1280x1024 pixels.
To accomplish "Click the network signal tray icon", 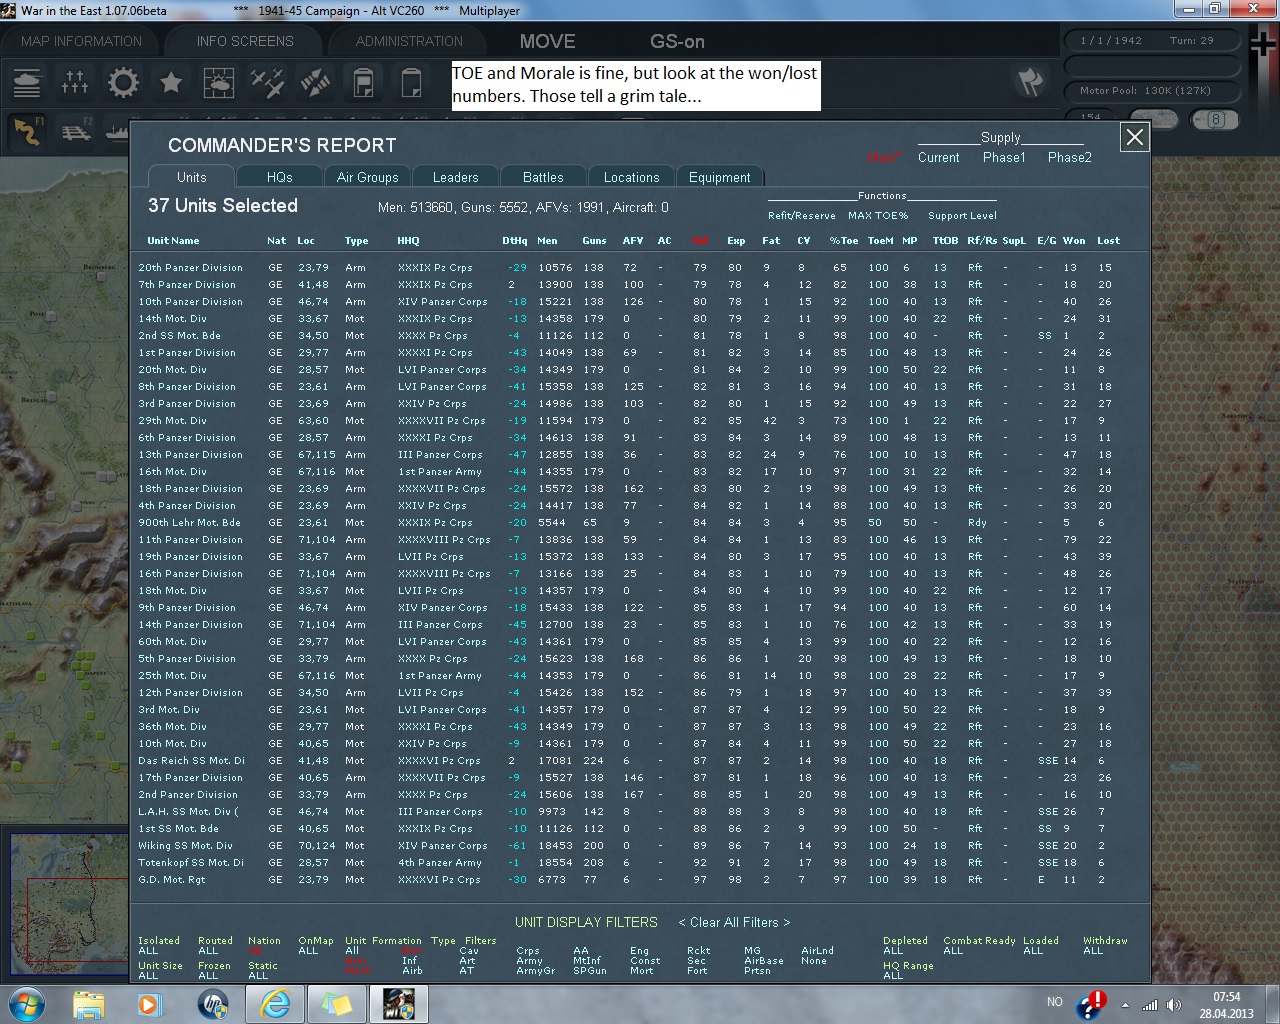I will [1150, 1005].
